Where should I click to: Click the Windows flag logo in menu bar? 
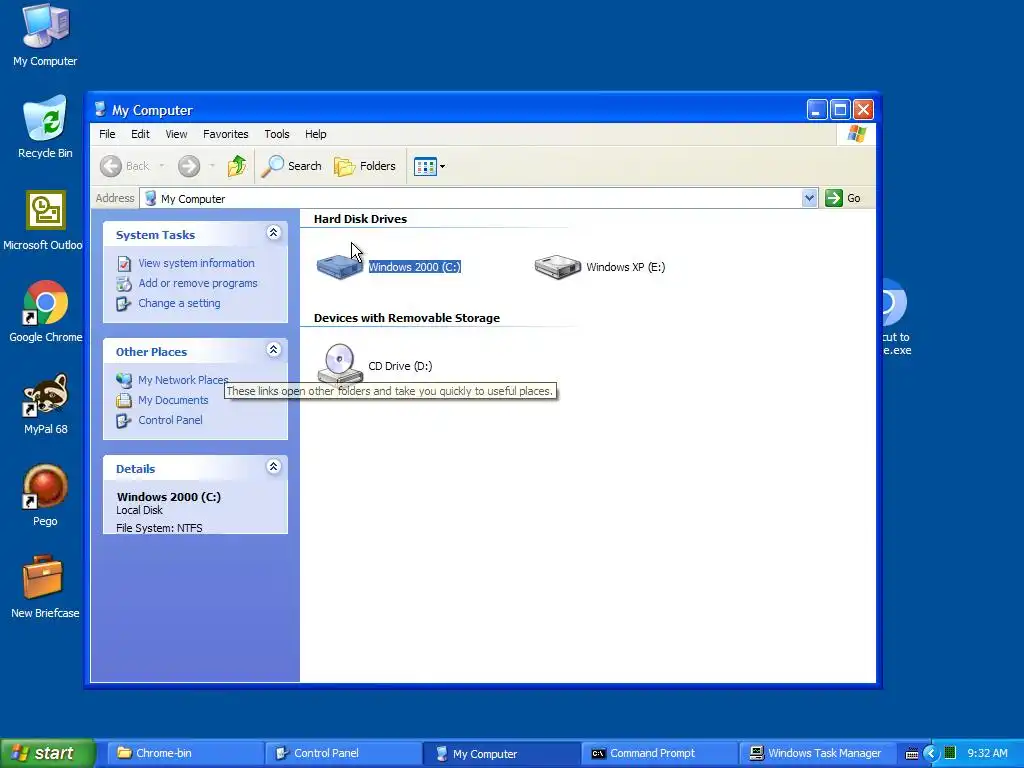[x=856, y=134]
